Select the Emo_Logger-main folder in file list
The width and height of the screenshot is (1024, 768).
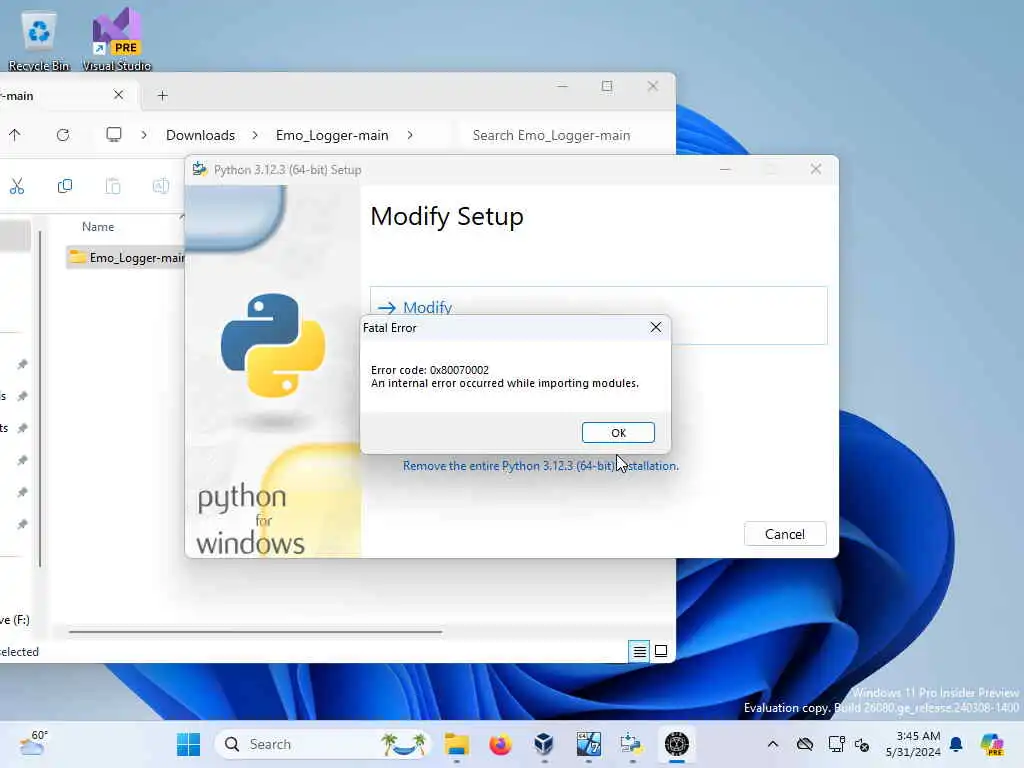(x=127, y=257)
